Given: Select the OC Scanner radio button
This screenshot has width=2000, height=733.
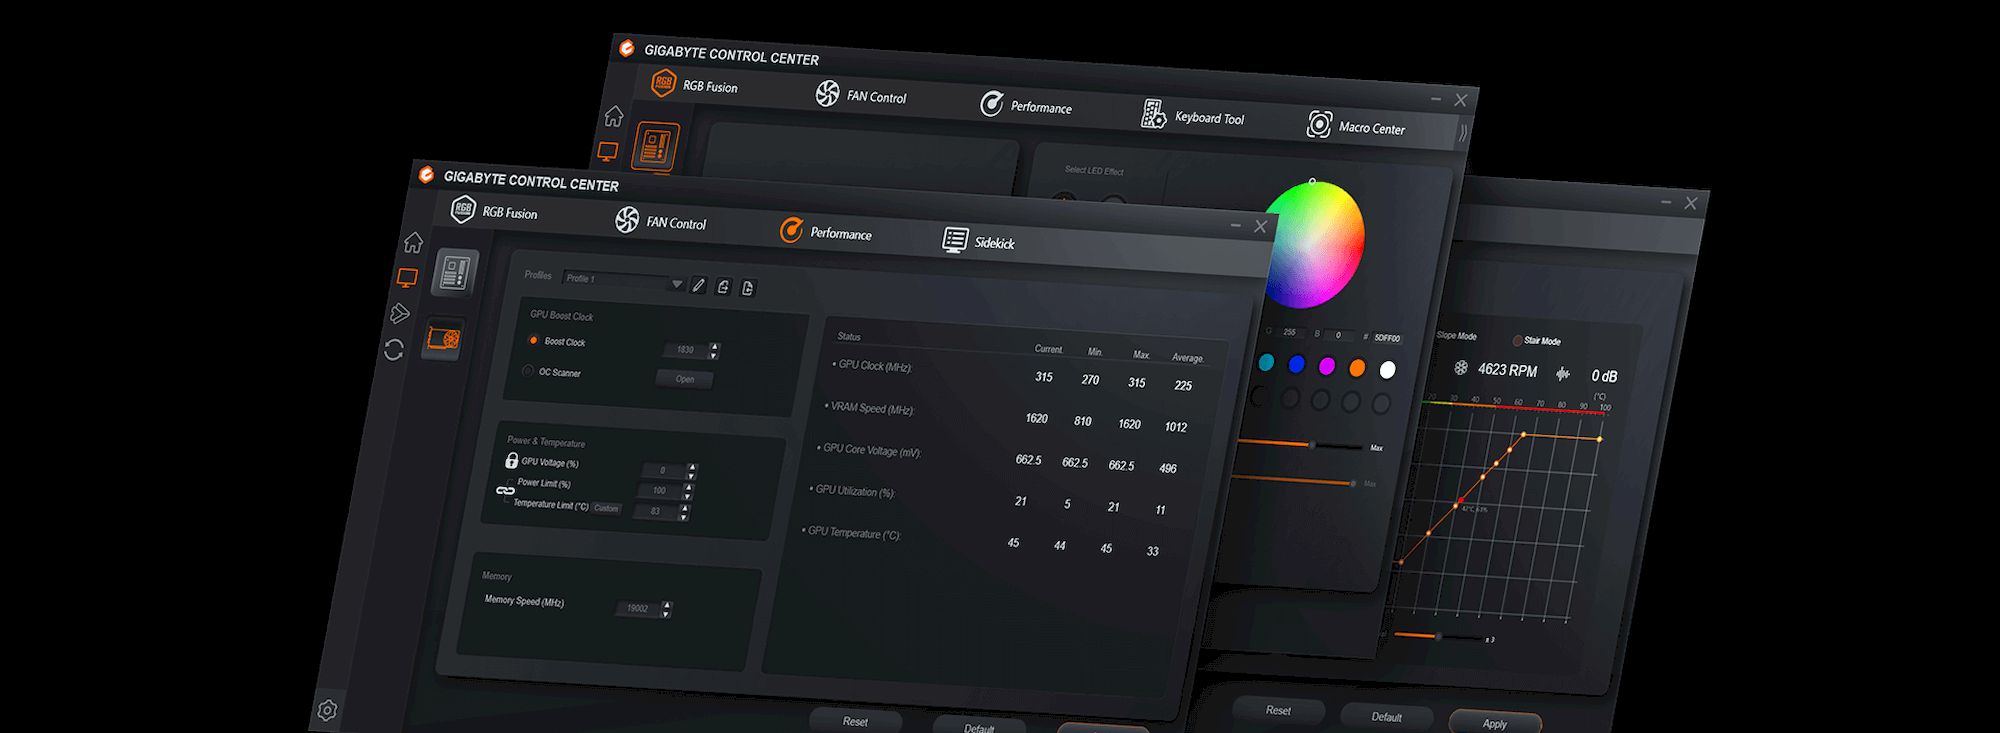Looking at the screenshot, I should (x=528, y=371).
